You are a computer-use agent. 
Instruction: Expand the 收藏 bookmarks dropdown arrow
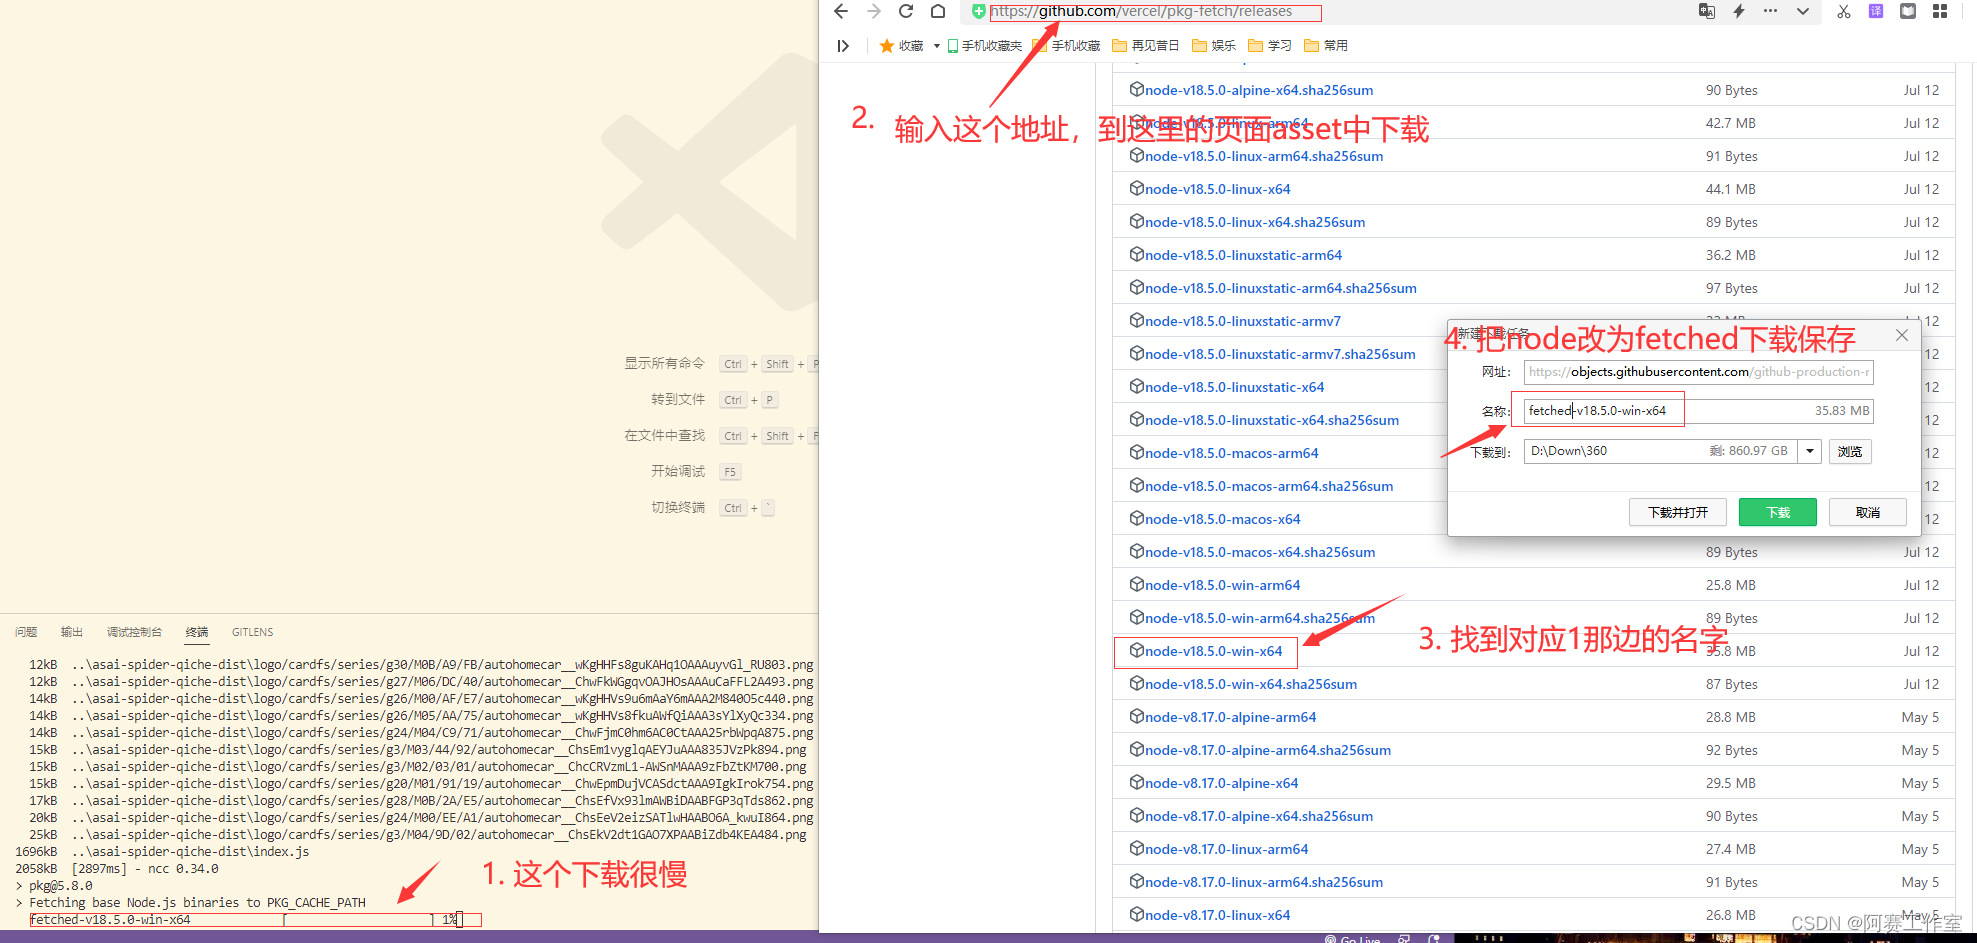click(935, 45)
